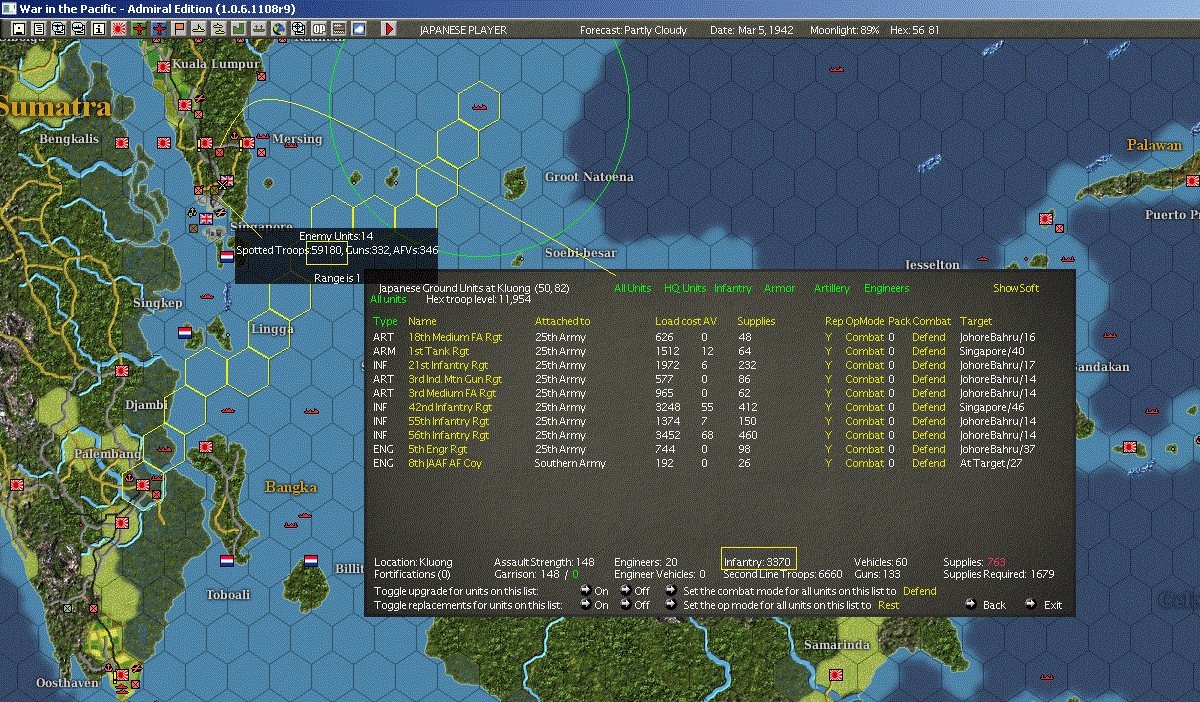
Task: Click the green 'All units' label under title
Action: click(388, 298)
